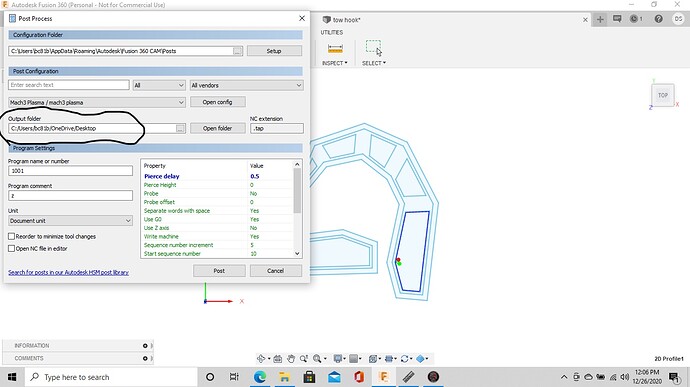Open the Help question mark icon
690x387 pixels.
[x=658, y=19]
